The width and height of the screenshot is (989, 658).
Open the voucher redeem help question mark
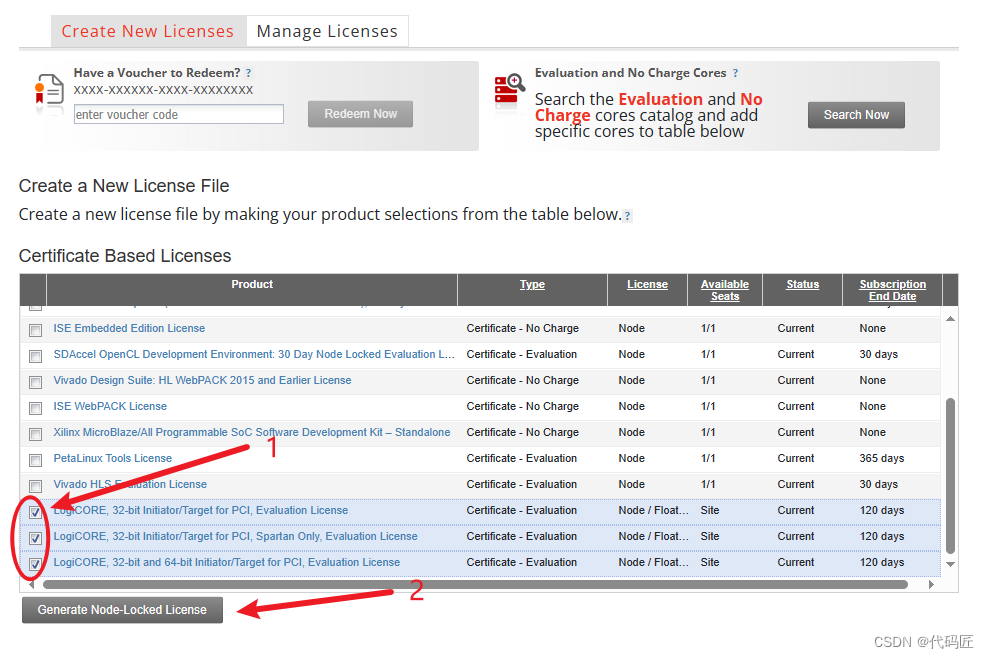click(x=249, y=73)
